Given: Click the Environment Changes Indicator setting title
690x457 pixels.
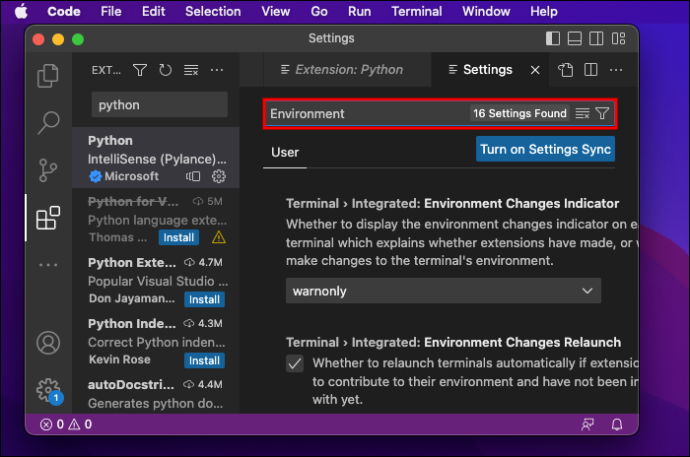Looking at the screenshot, I should [x=452, y=204].
